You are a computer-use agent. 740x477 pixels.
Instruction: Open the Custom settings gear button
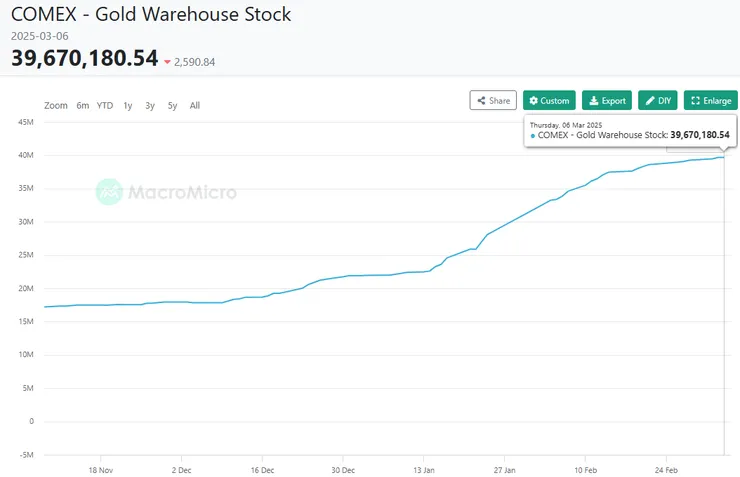click(549, 100)
